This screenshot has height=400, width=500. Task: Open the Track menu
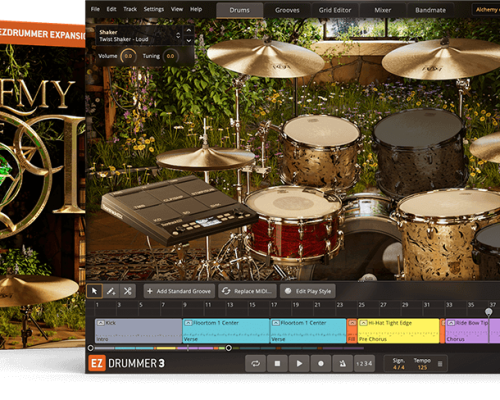(x=130, y=9)
